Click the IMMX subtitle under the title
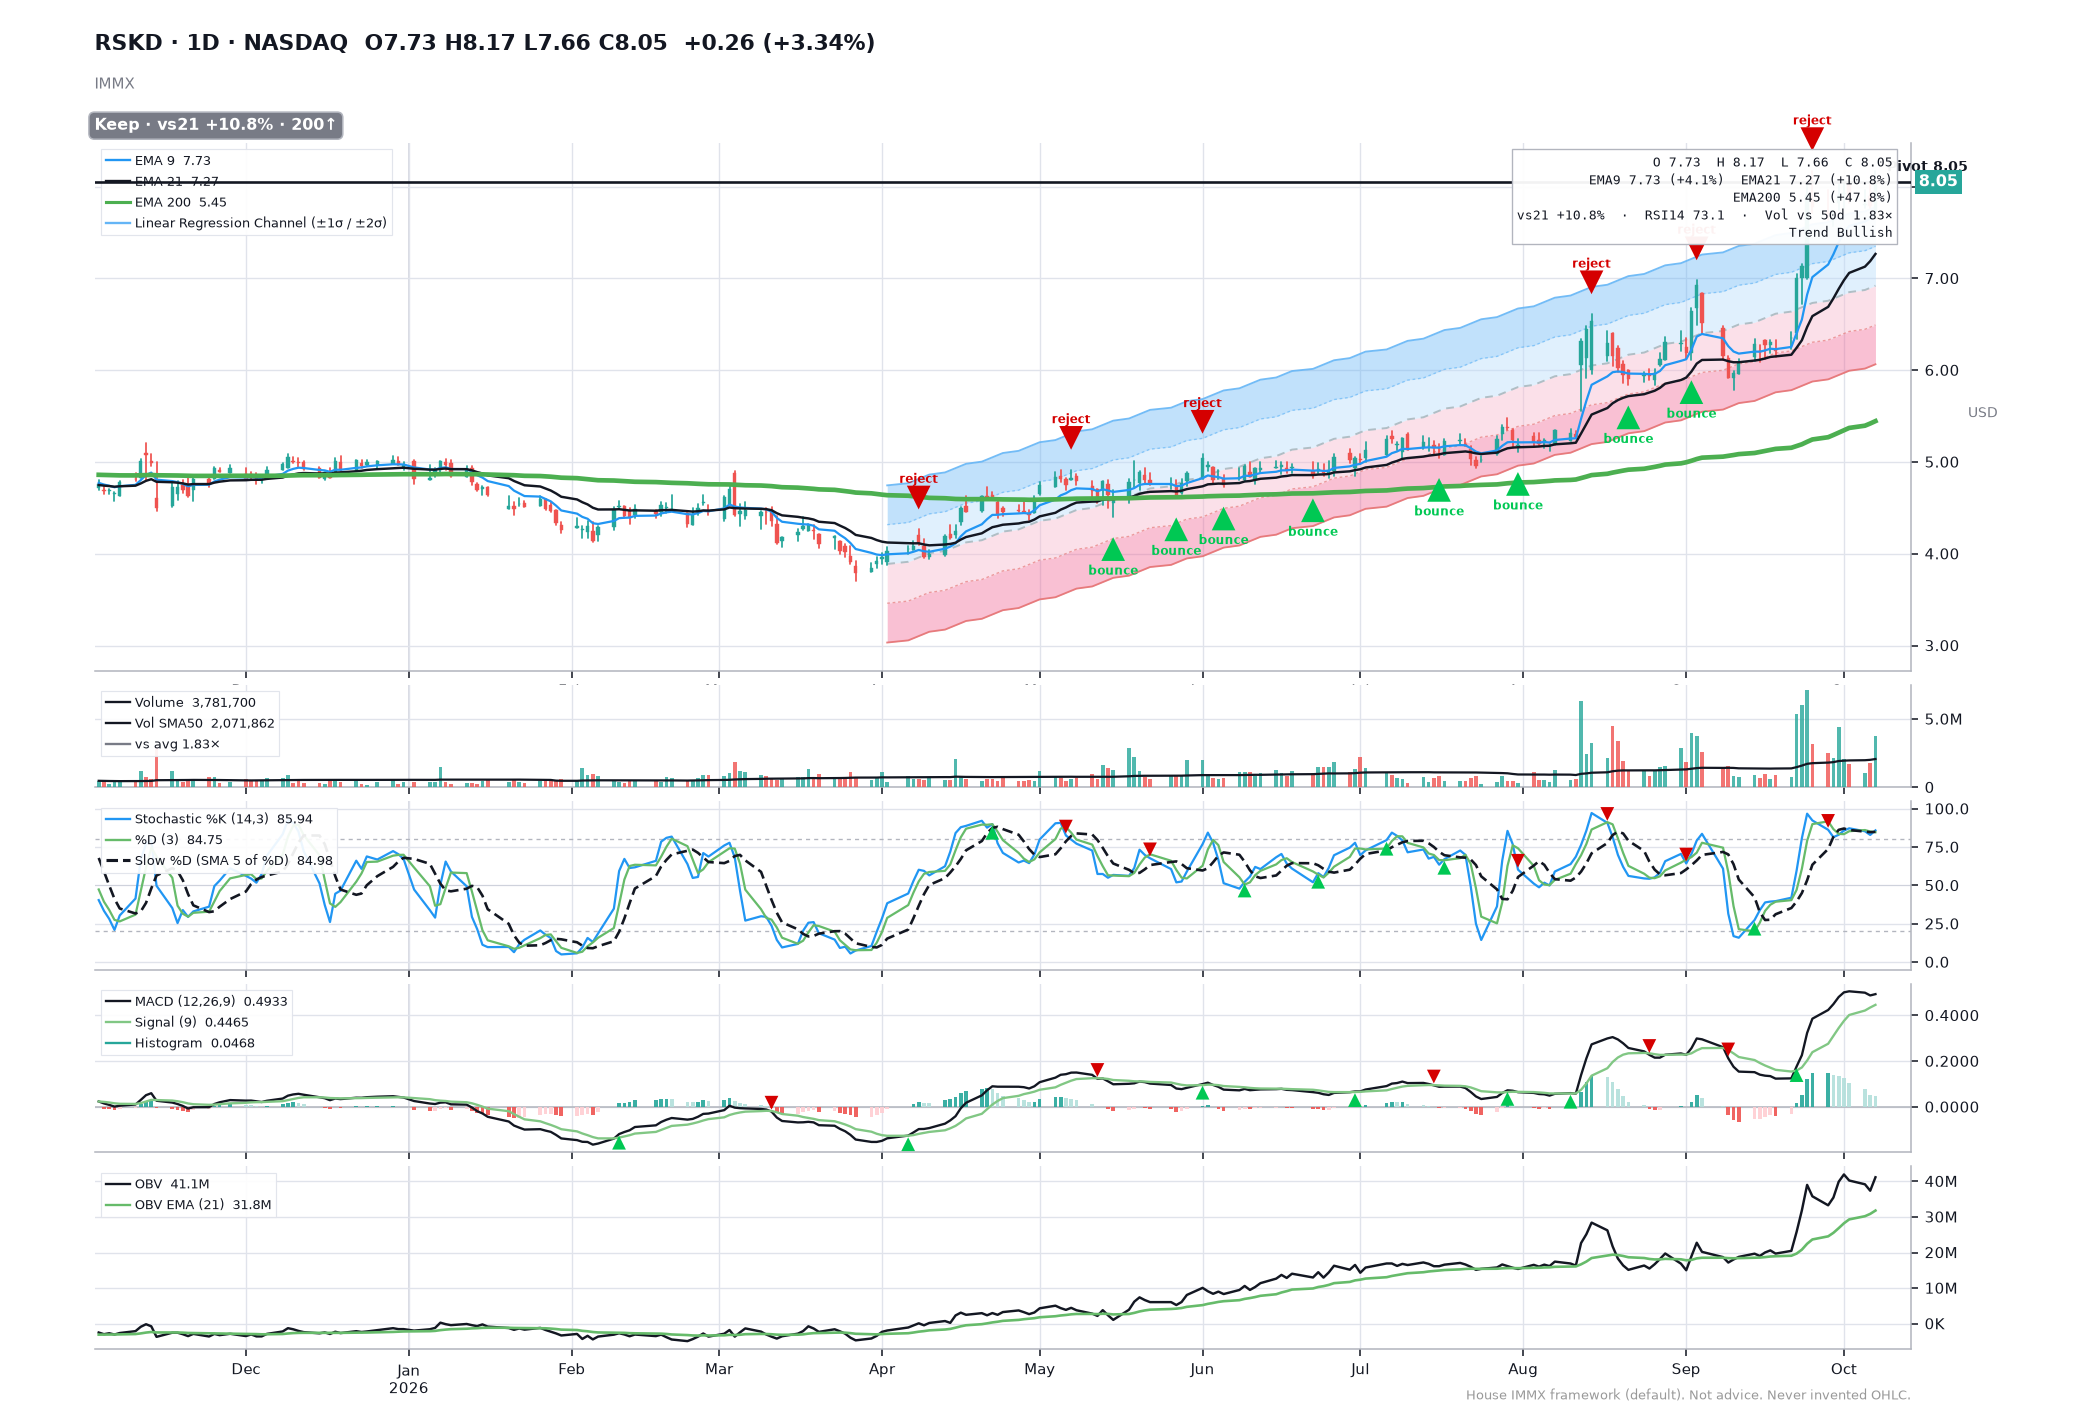Viewport: 2100px width, 1428px height. point(114,84)
